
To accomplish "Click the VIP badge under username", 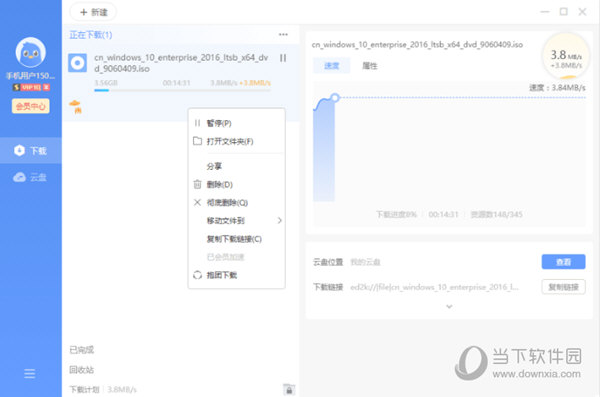I will point(31,87).
